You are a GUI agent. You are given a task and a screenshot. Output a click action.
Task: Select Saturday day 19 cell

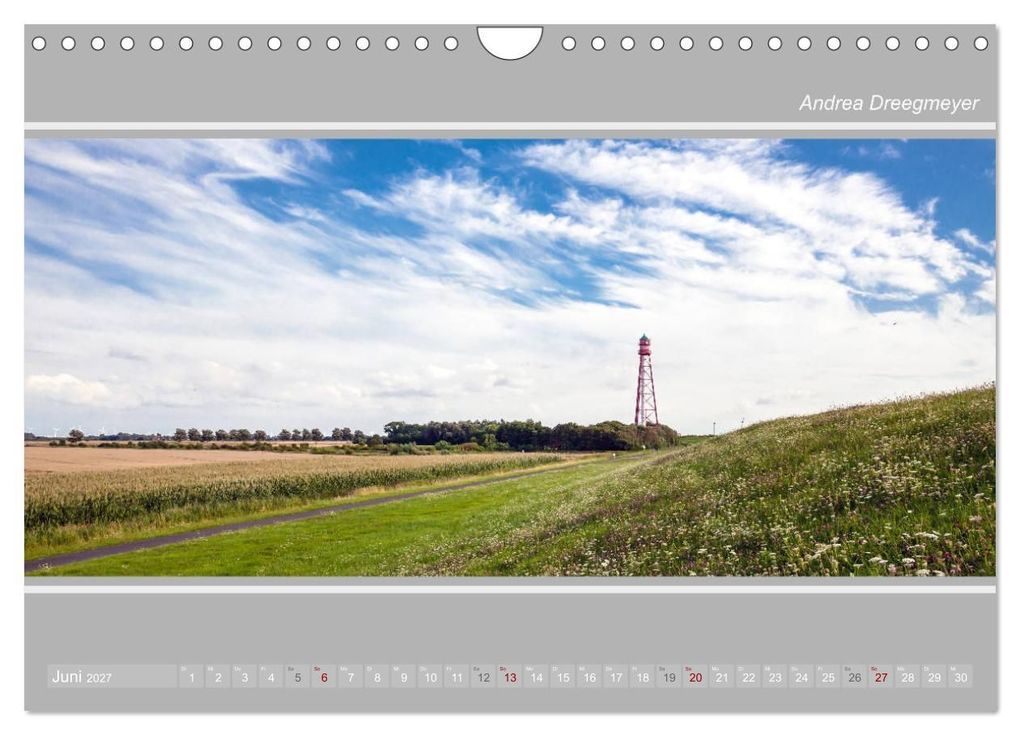669,676
